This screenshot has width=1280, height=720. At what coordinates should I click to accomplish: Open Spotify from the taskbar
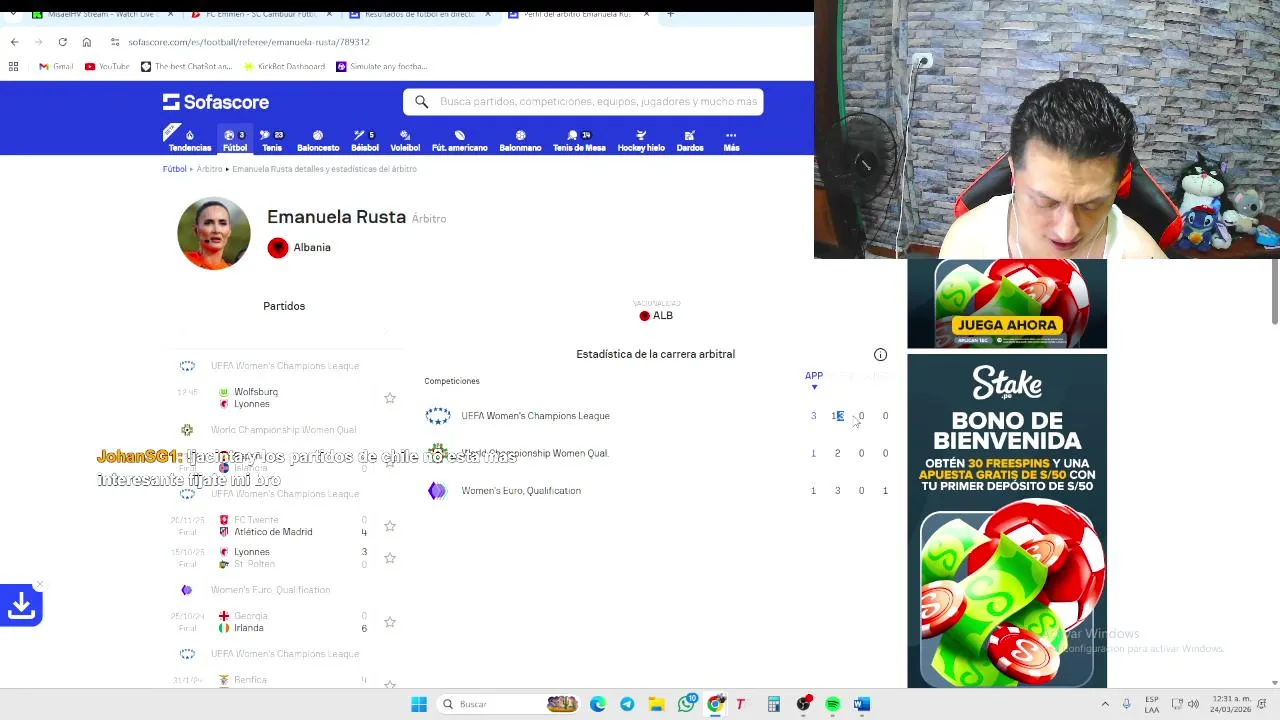click(x=833, y=704)
